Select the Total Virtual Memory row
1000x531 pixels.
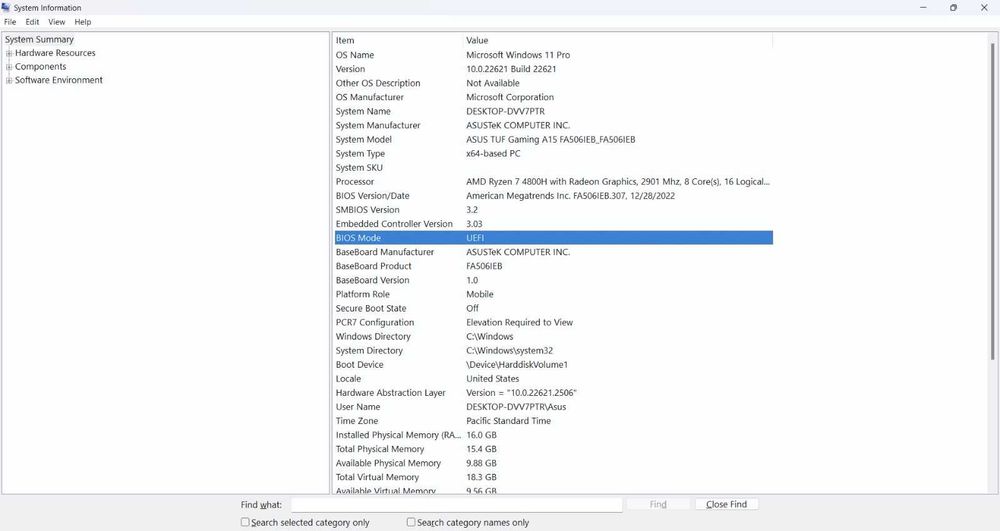tap(553, 477)
